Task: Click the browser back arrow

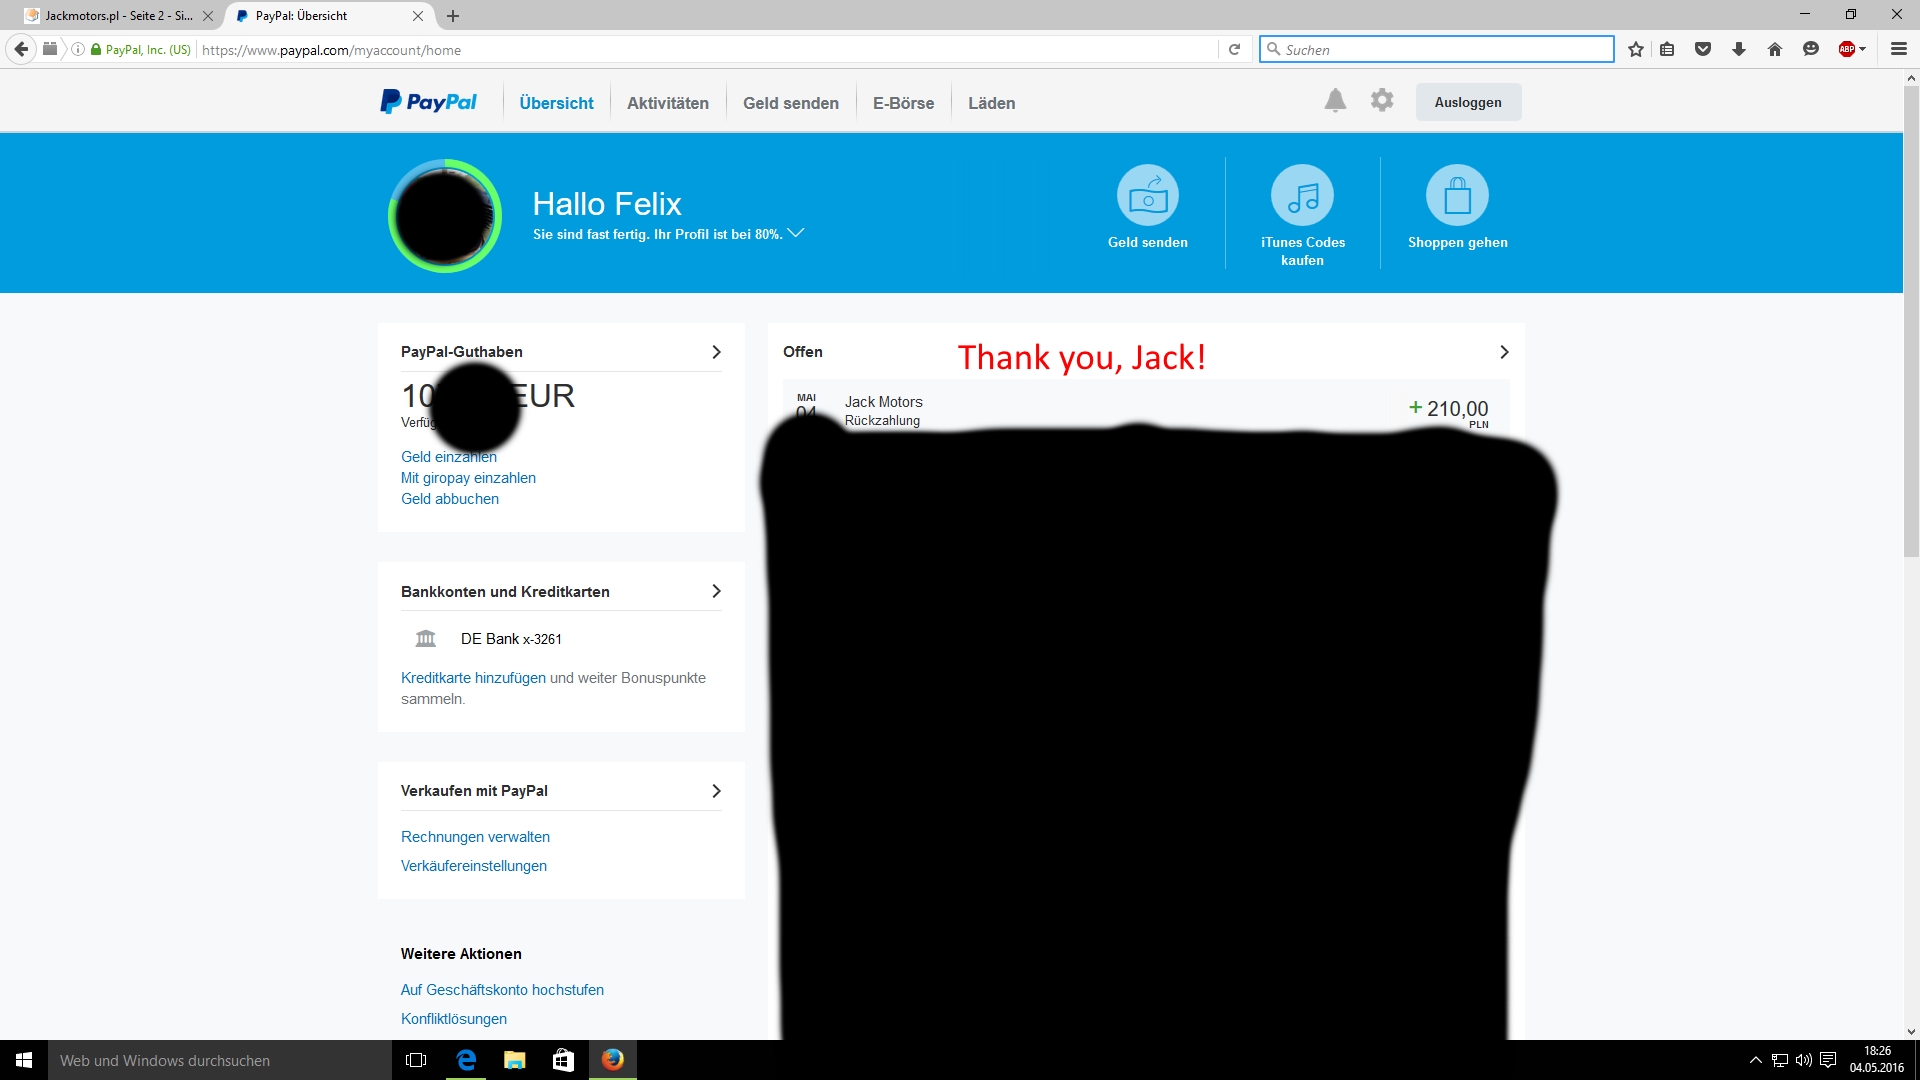Action: (21, 49)
